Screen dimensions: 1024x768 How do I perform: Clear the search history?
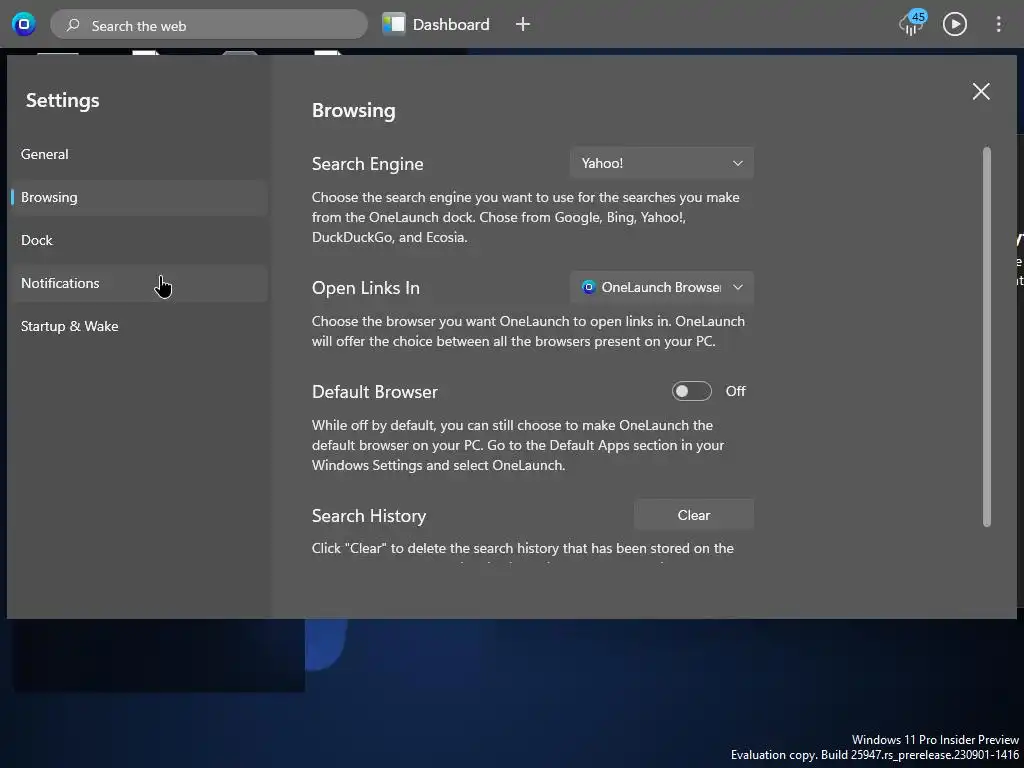click(x=694, y=515)
